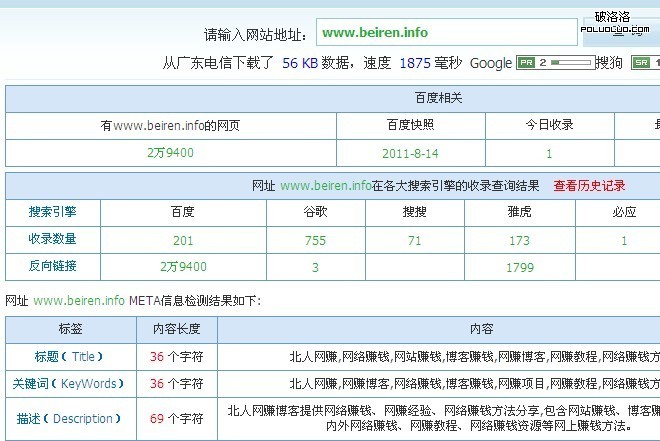Screen dimensions: 660x441
Task: Click the Description length 69 个字符 cell
Action: 177,419
